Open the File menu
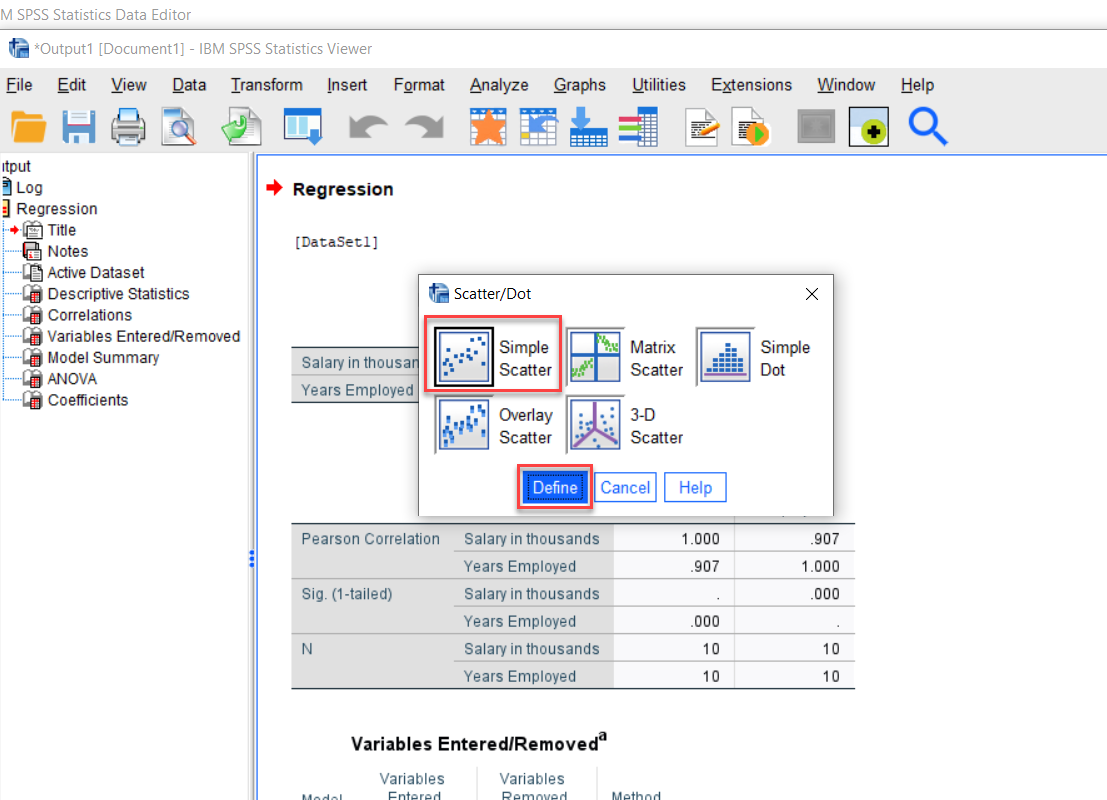The image size is (1107, 800). click(19, 85)
